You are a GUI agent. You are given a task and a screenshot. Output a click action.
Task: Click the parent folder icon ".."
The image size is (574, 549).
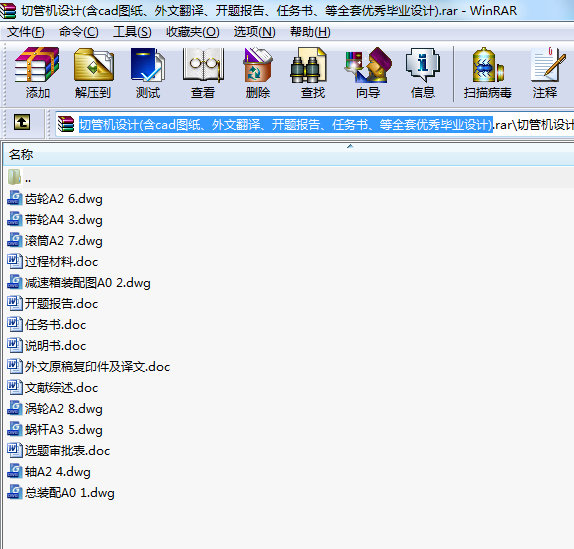pyautogui.click(x=15, y=177)
